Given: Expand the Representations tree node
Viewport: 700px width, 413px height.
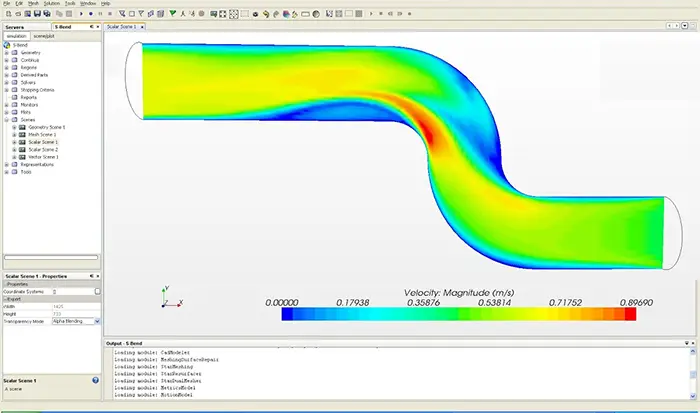Looking at the screenshot, I should coord(6,164).
